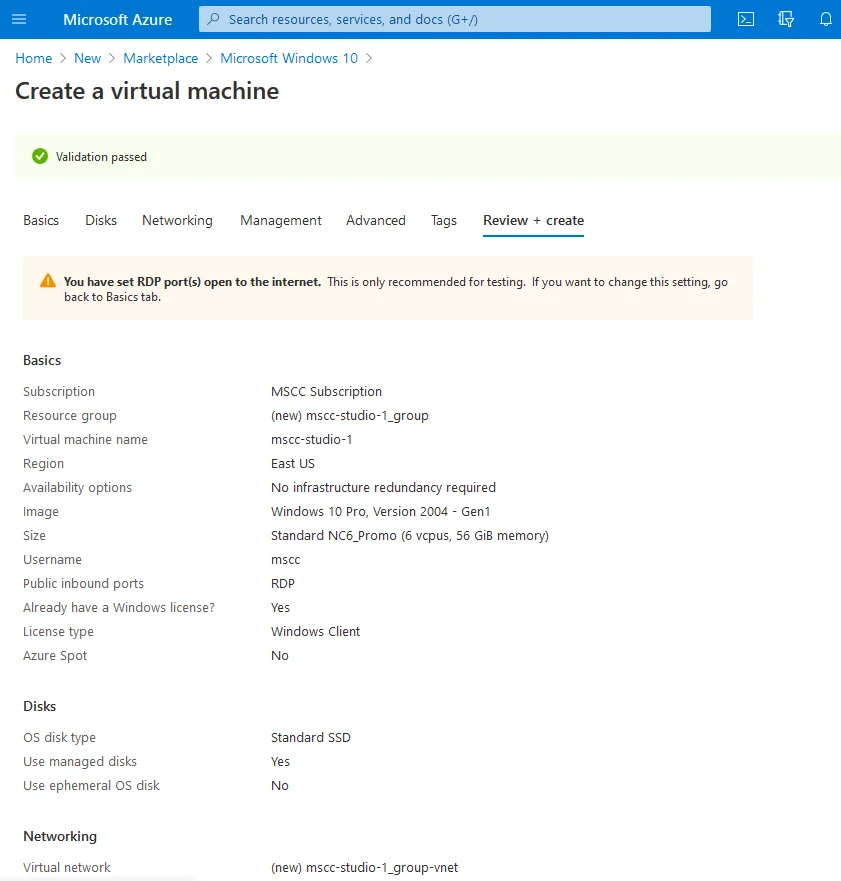Click the chevron after Microsoft Windows 10 breadcrumb
This screenshot has height=881, width=841.
tap(369, 58)
